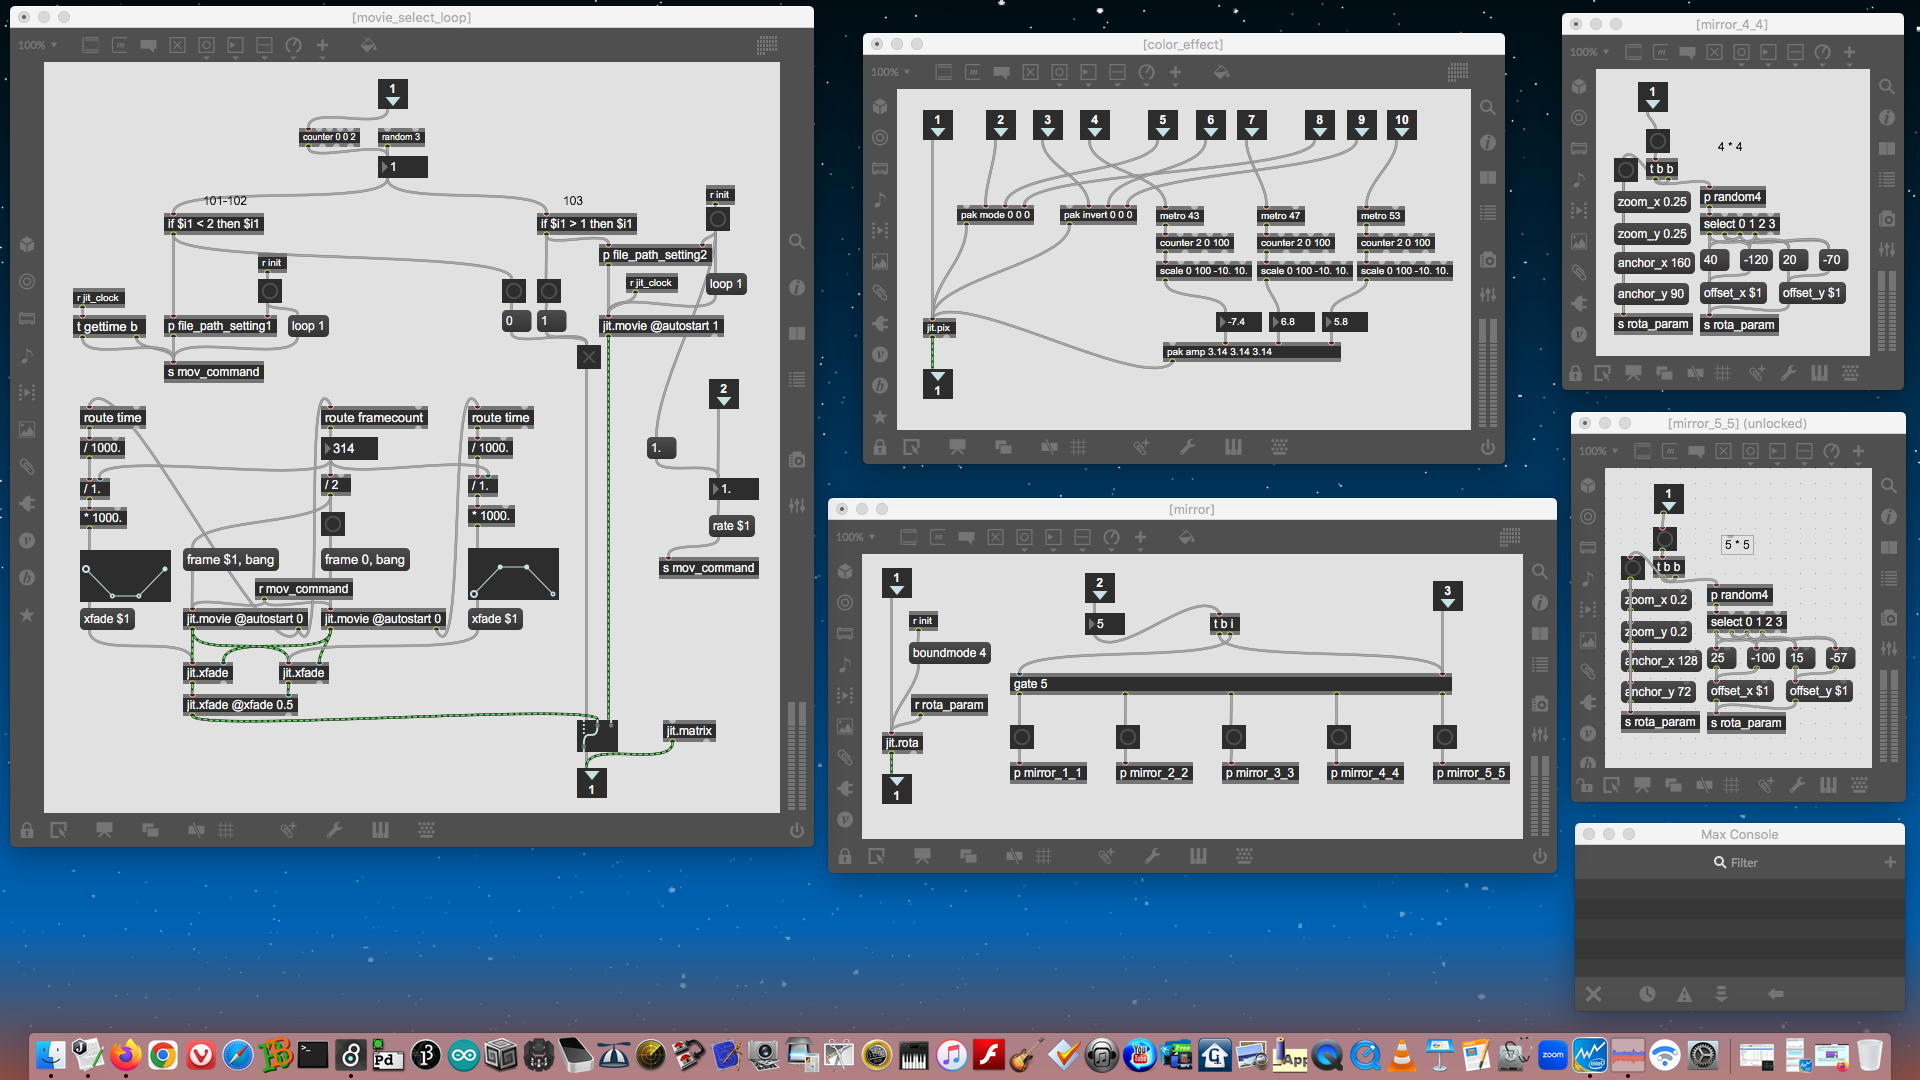Open the paint bucket format palette in movie_select_loop
The height and width of the screenshot is (1080, 1920).
coord(368,45)
